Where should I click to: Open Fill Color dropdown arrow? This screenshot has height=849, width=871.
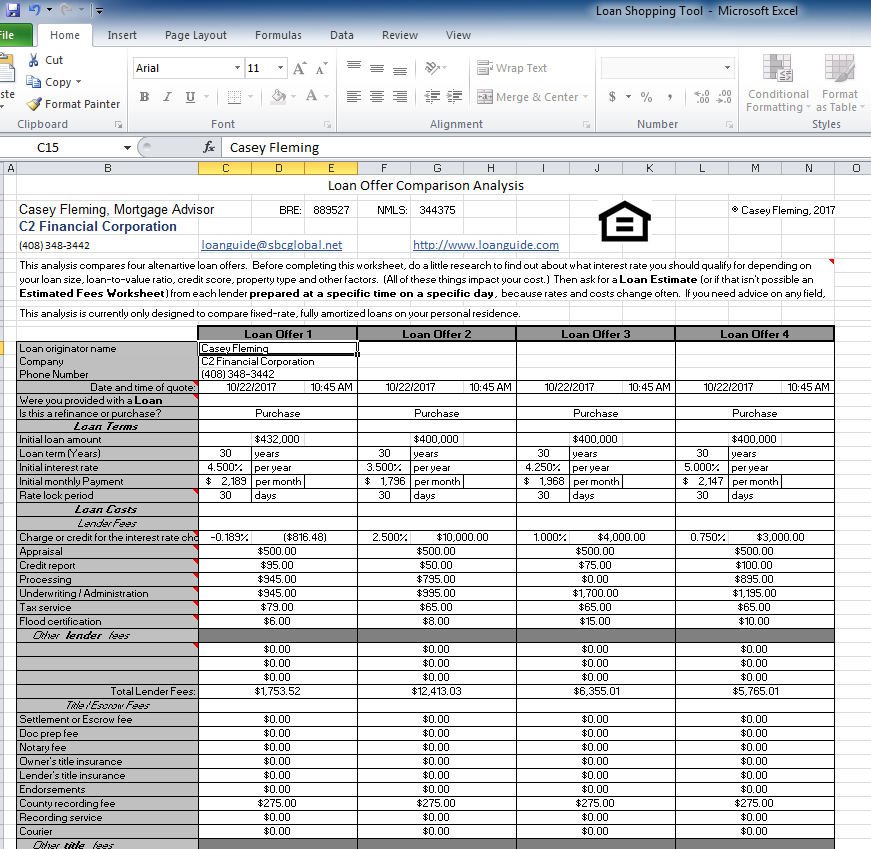coord(293,97)
